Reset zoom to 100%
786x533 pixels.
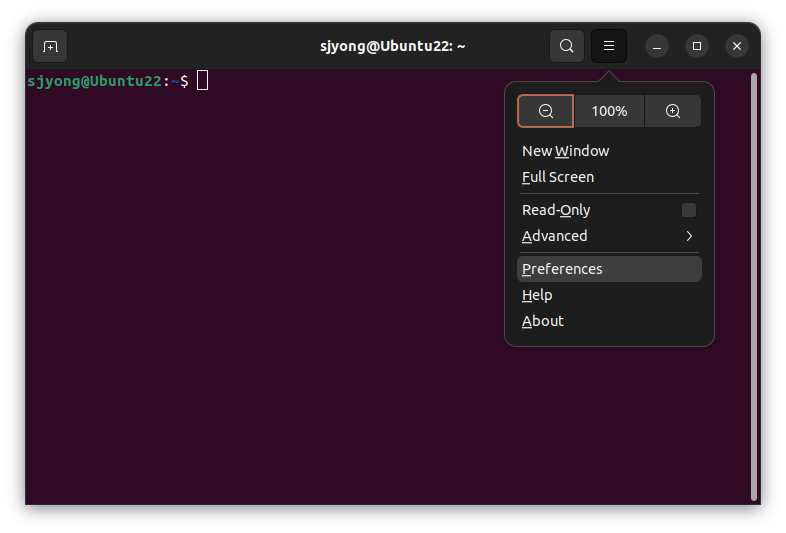tap(609, 111)
